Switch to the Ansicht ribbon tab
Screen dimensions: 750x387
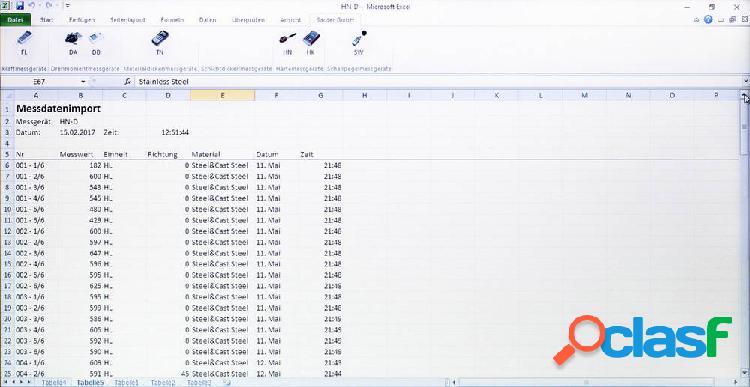(290, 20)
